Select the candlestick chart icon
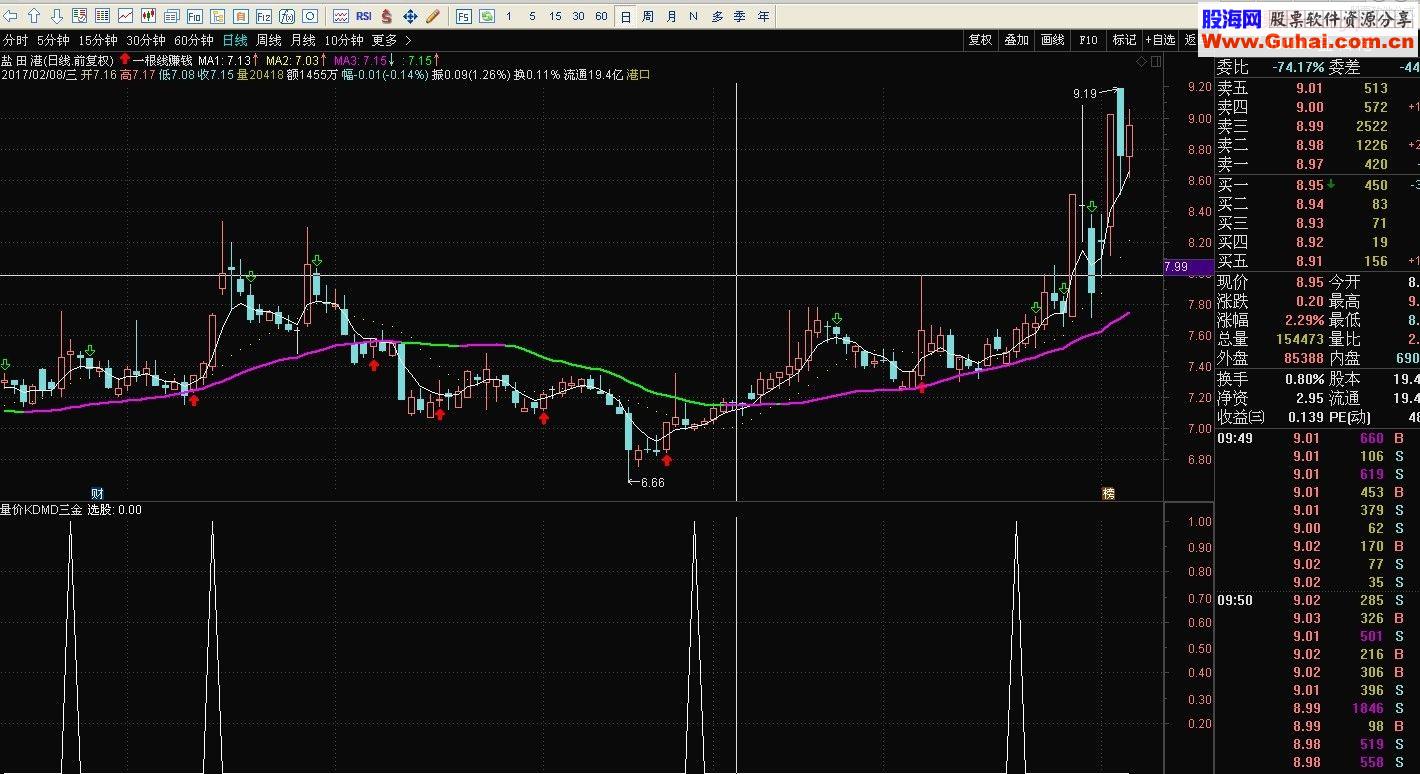Viewport: 1420px width, 774px height. click(x=148, y=16)
